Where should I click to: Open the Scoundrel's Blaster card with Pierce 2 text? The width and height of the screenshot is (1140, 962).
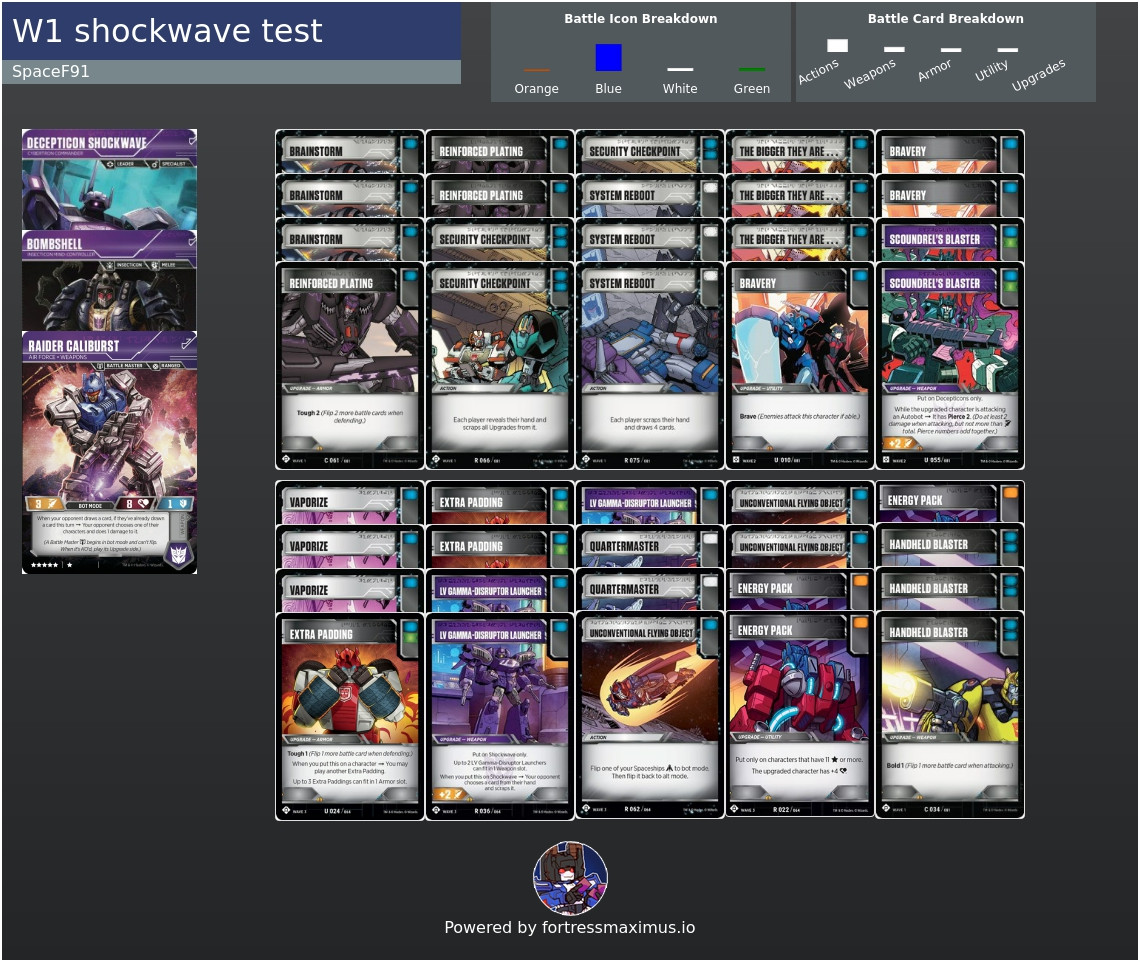(x=950, y=366)
